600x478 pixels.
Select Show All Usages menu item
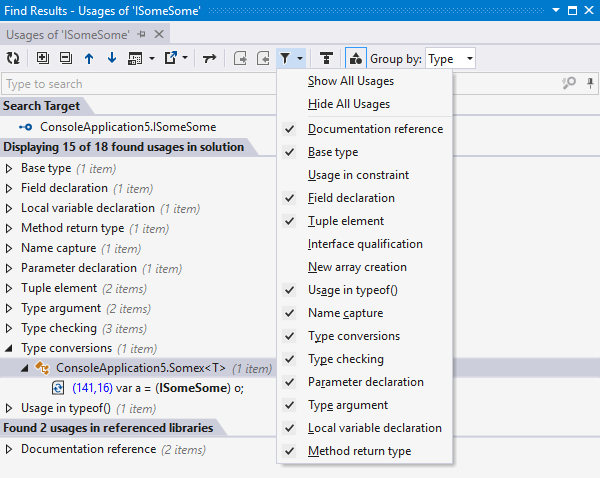(x=350, y=81)
